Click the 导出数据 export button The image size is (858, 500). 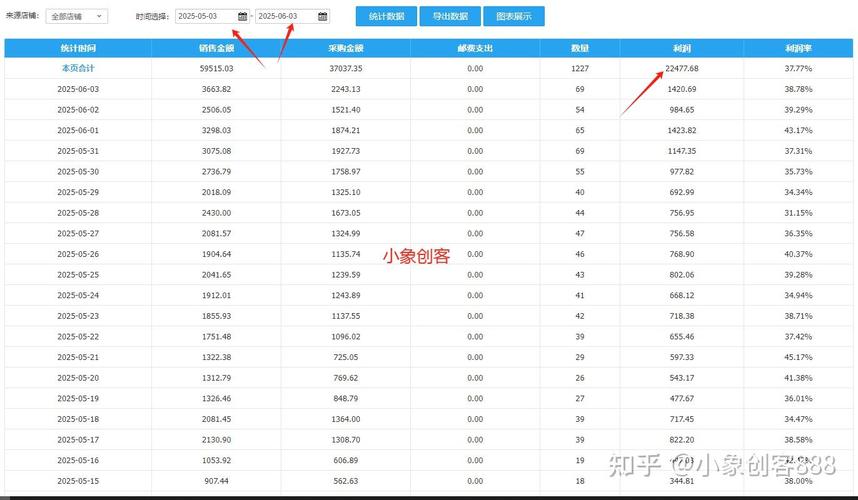[450, 16]
